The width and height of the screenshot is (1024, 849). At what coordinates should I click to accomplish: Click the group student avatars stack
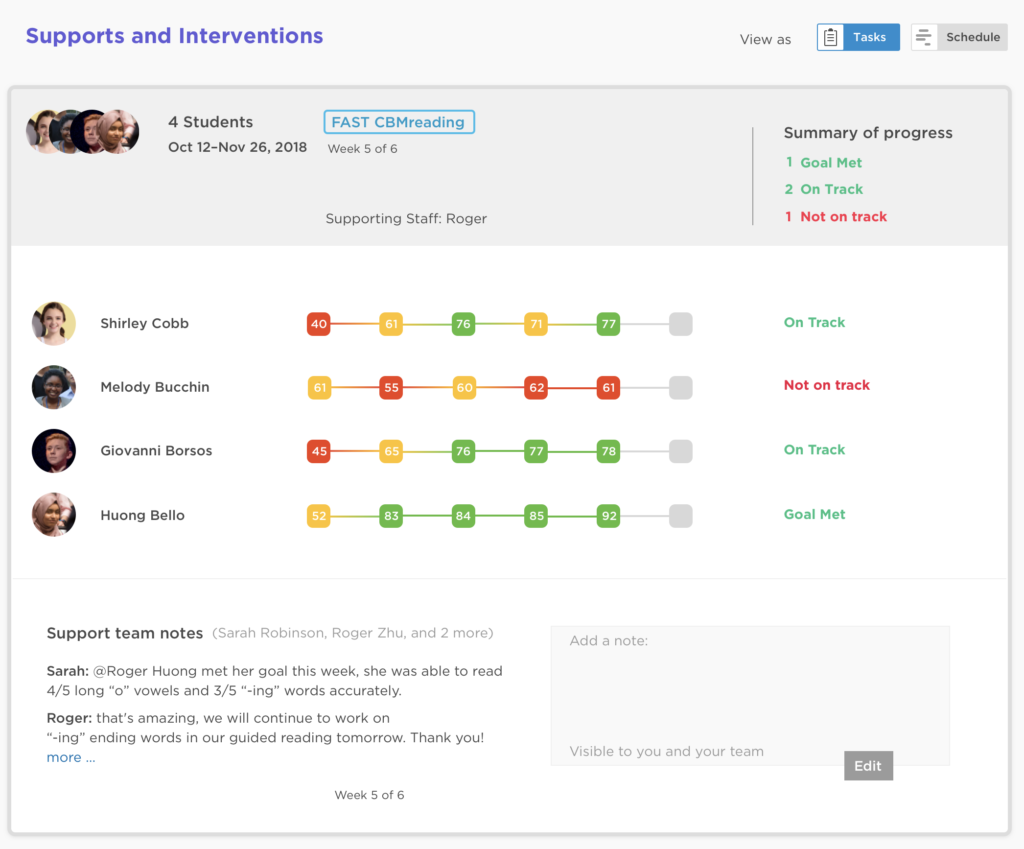tap(83, 132)
